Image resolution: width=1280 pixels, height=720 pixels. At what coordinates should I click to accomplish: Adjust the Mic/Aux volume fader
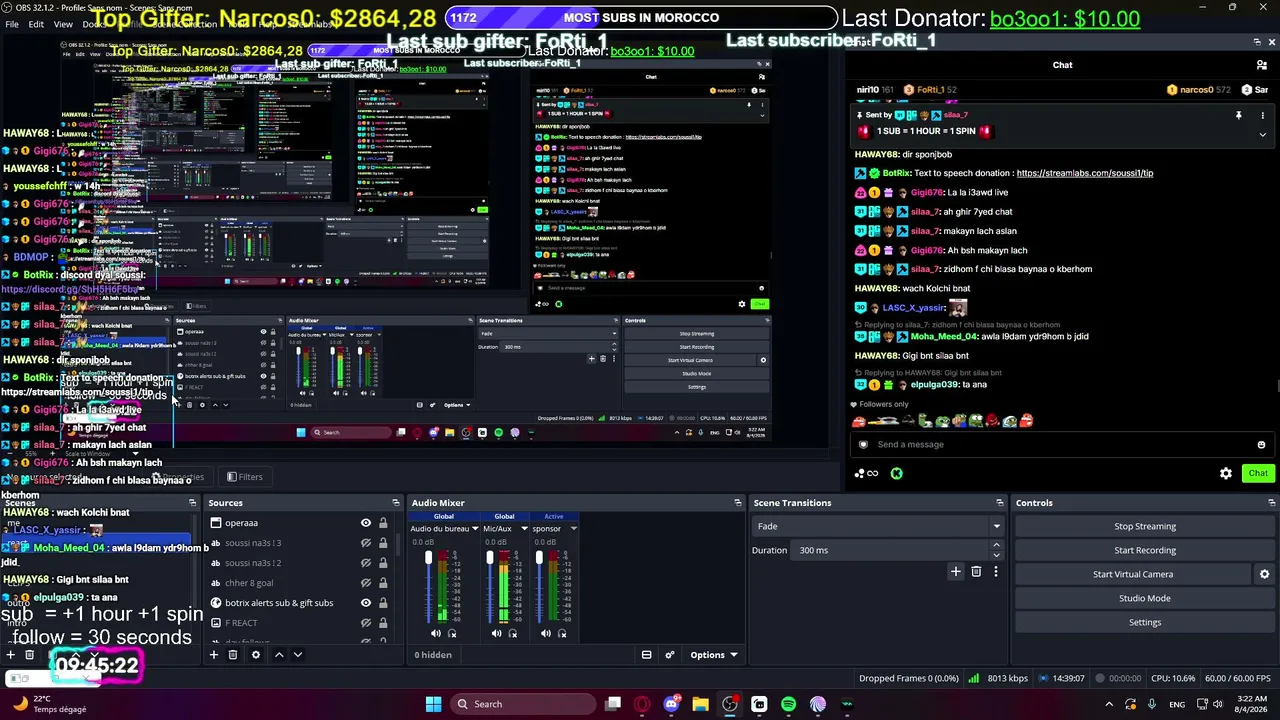[490, 558]
